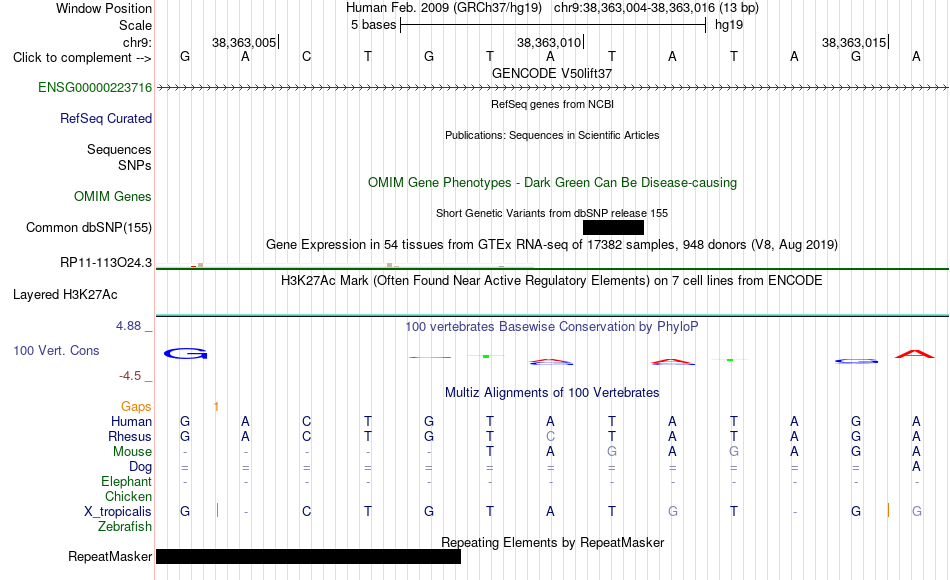The image size is (950, 580).
Task: Click the red A PhyloP logo at right end
Action: click(x=915, y=354)
